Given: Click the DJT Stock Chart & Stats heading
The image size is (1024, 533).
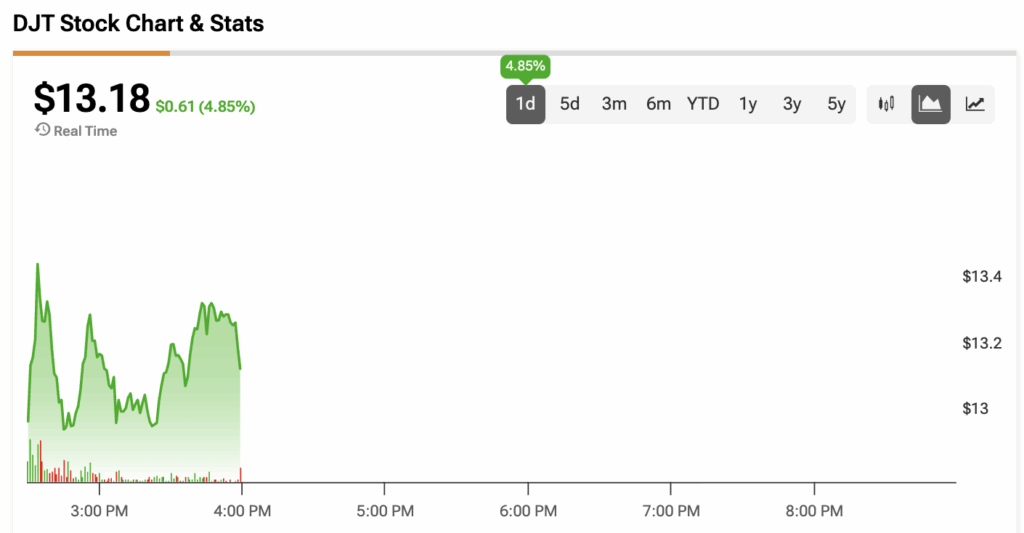Looking at the screenshot, I should click(138, 23).
